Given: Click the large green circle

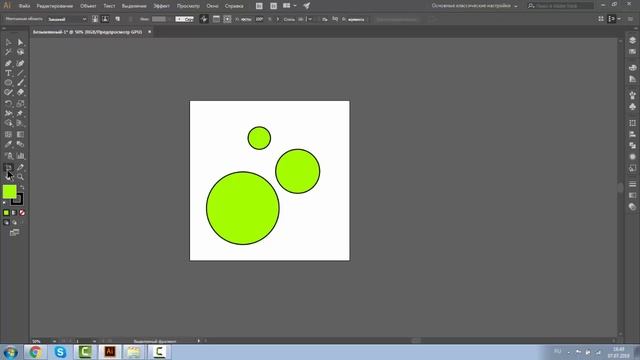Looking at the screenshot, I should [243, 208].
